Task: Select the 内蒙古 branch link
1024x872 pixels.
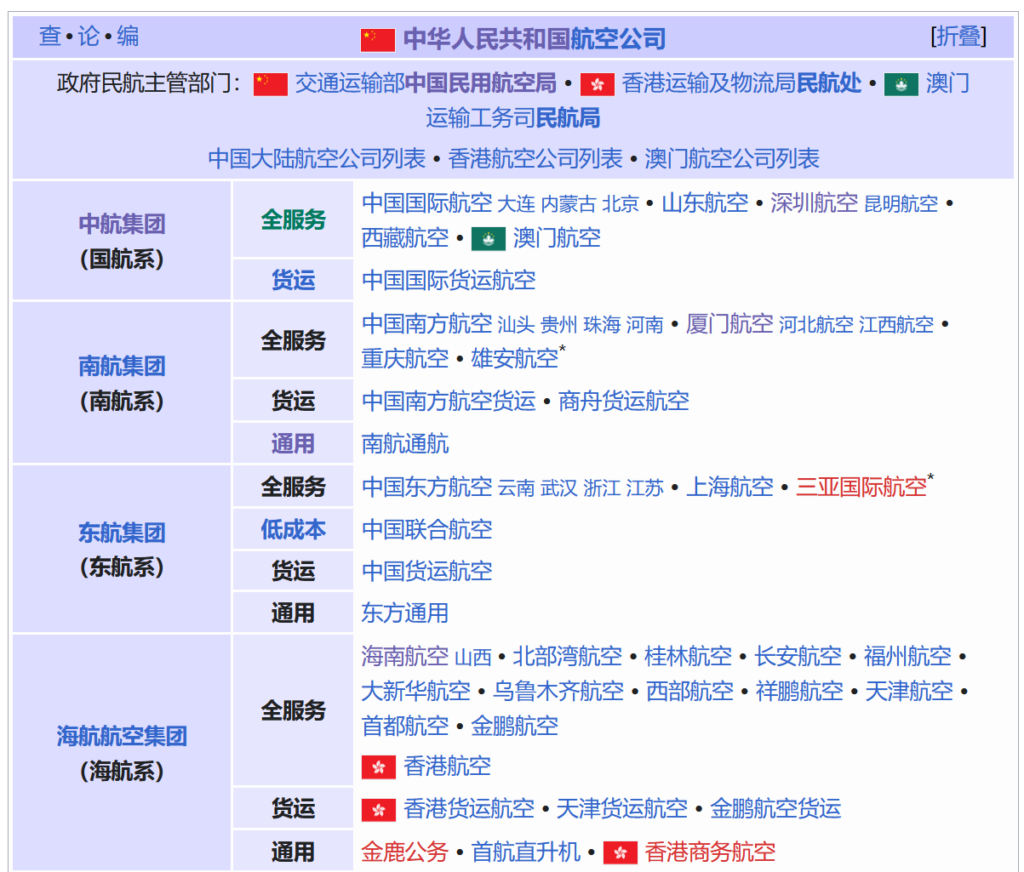Action: (568, 204)
